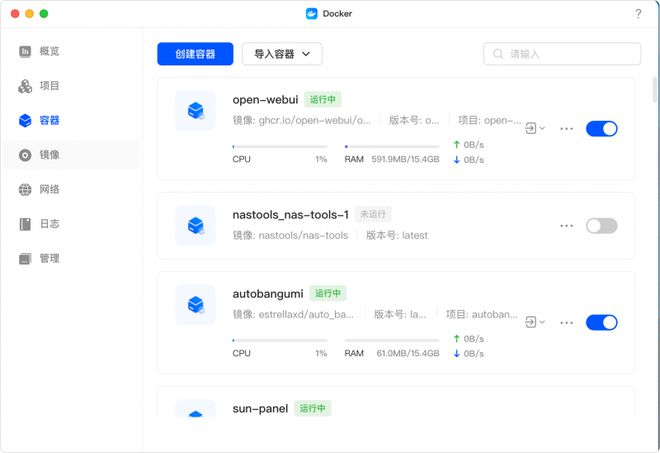Click open-webui upload speed arrow
The image size is (660, 453).
coord(456,145)
